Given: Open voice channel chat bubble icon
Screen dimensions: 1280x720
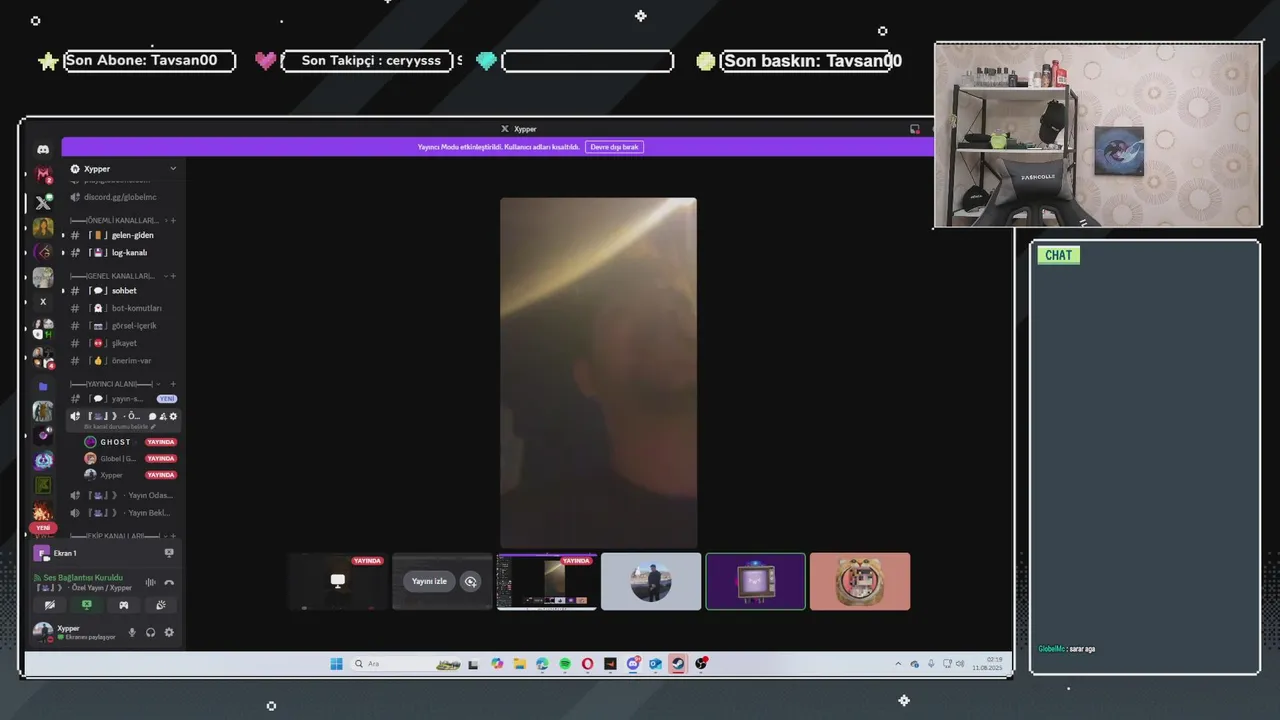Looking at the screenshot, I should click(x=153, y=416).
